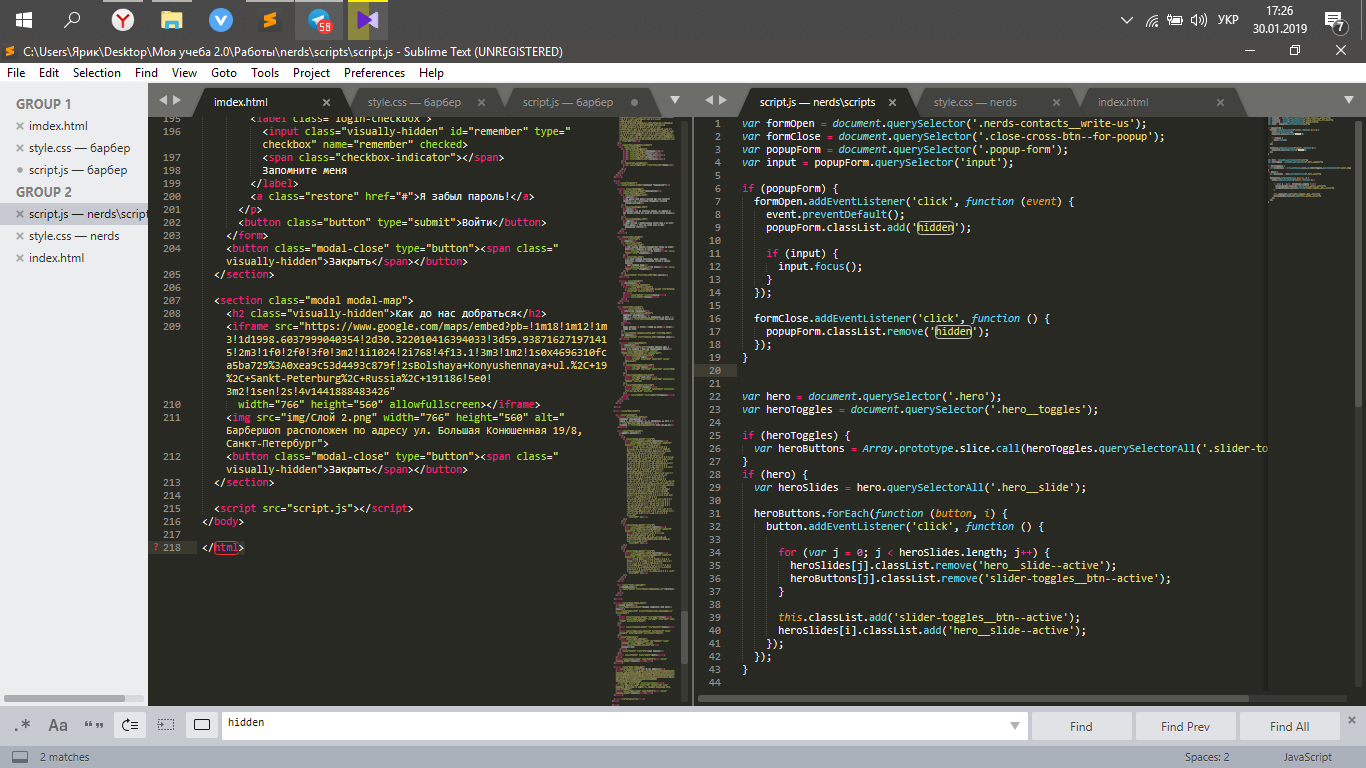1366x768 pixels.
Task: Close index.html in the sidebar list
Action: [x=20, y=258]
